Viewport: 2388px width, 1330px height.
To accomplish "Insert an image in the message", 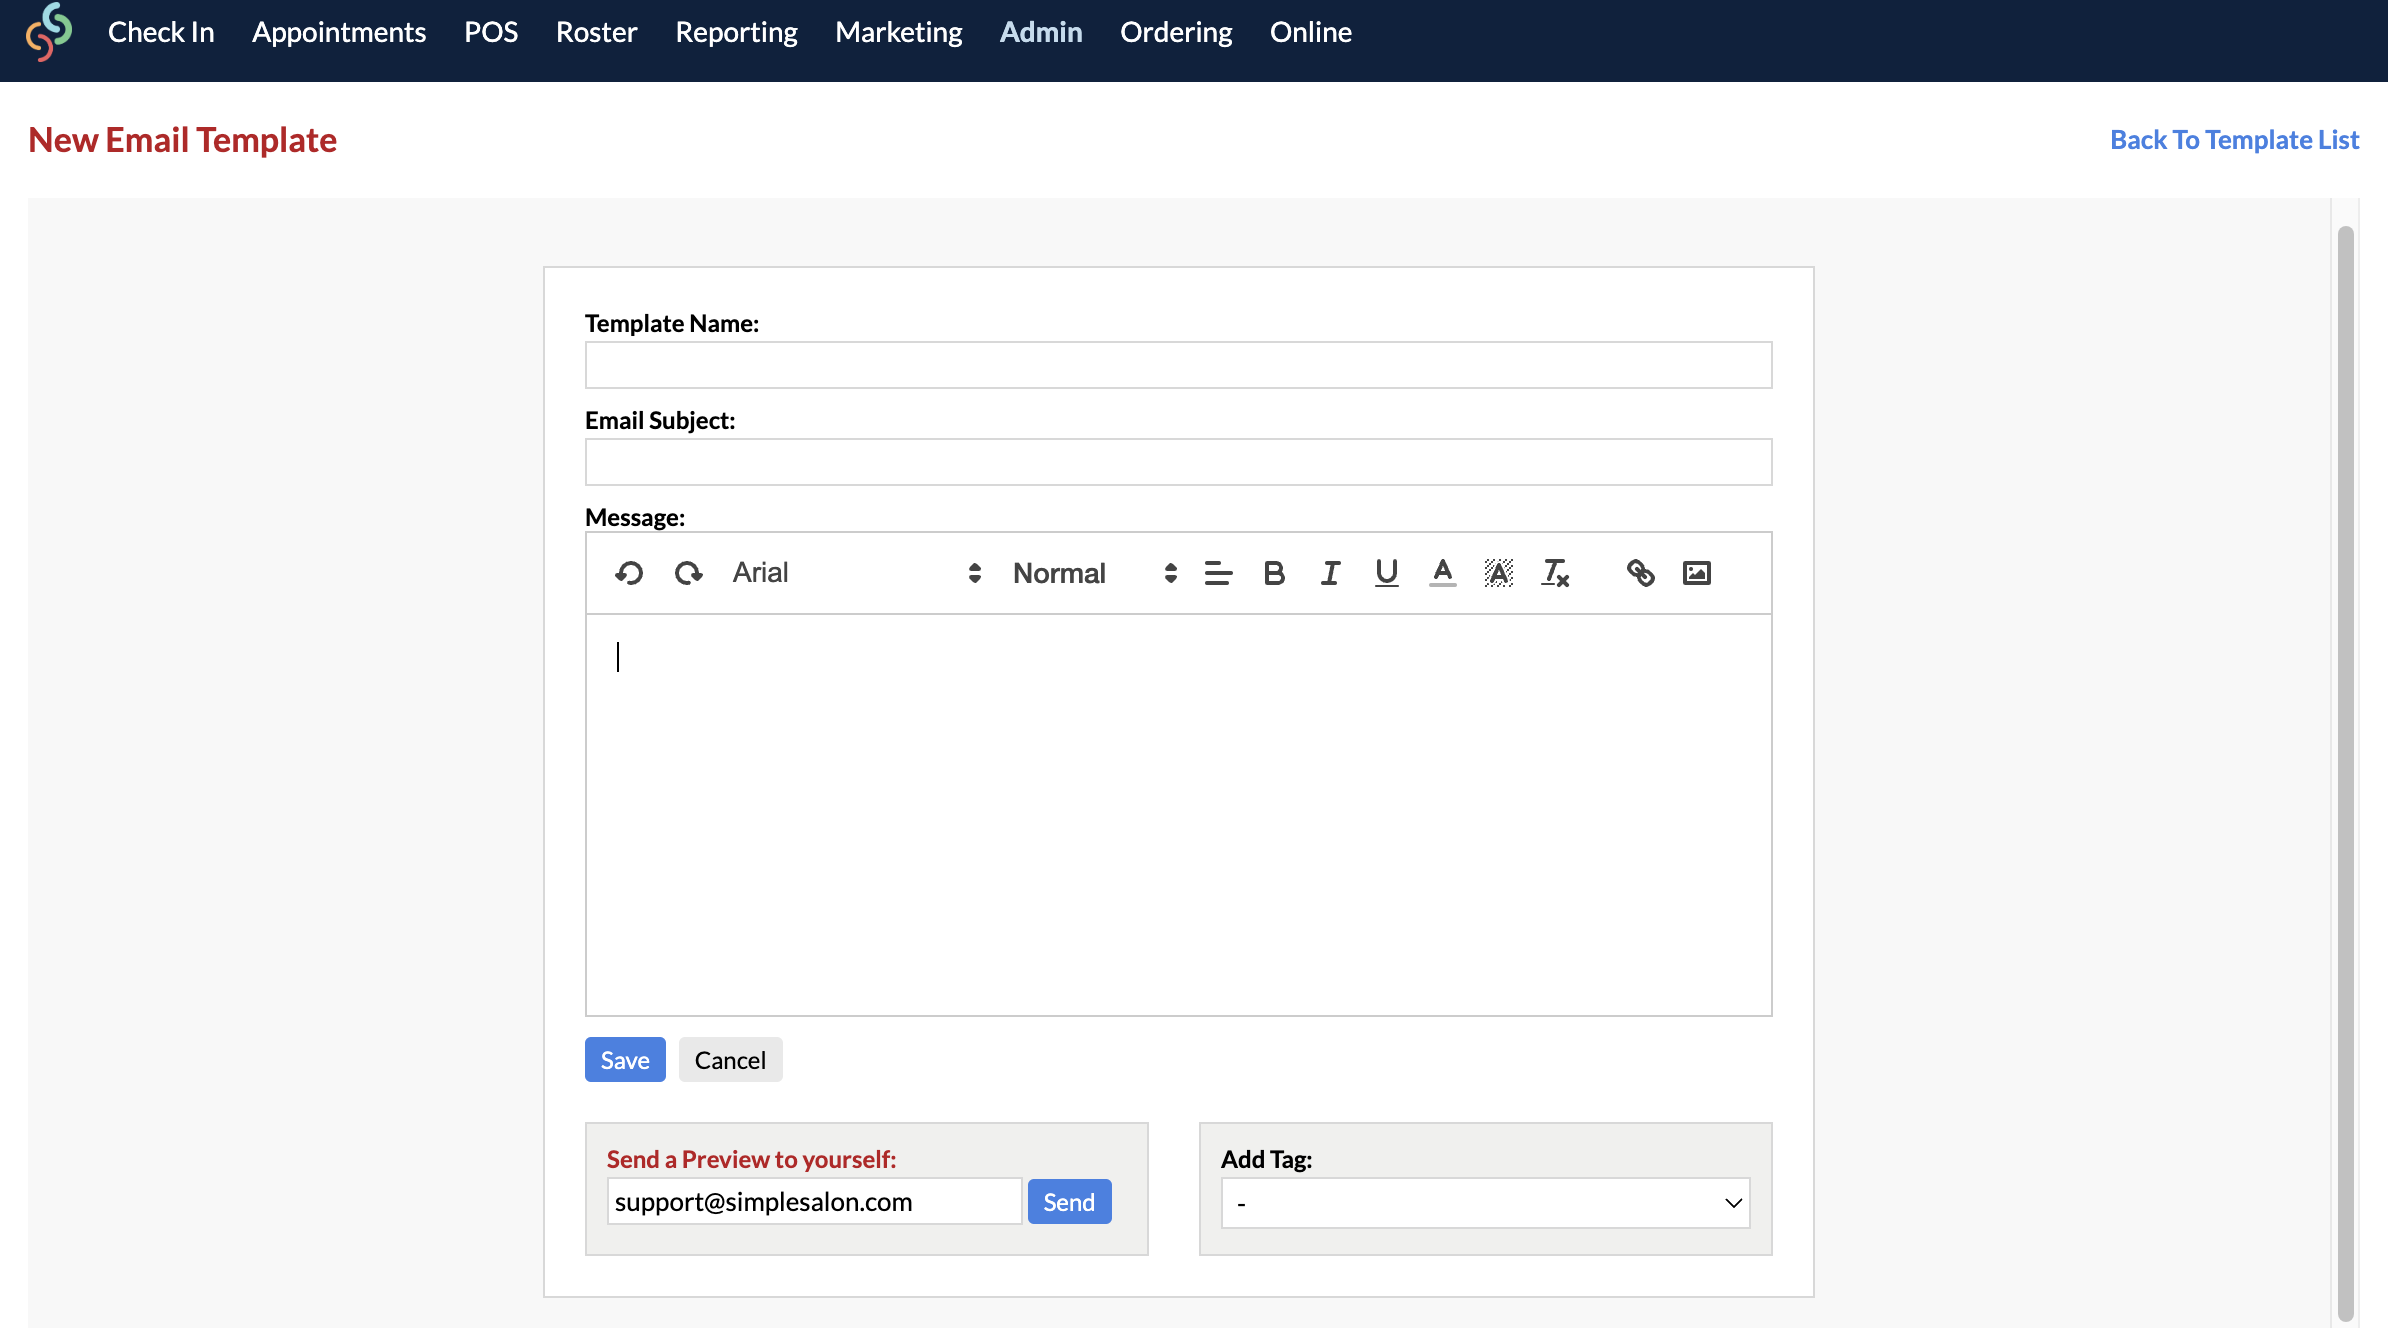I will tap(1697, 573).
